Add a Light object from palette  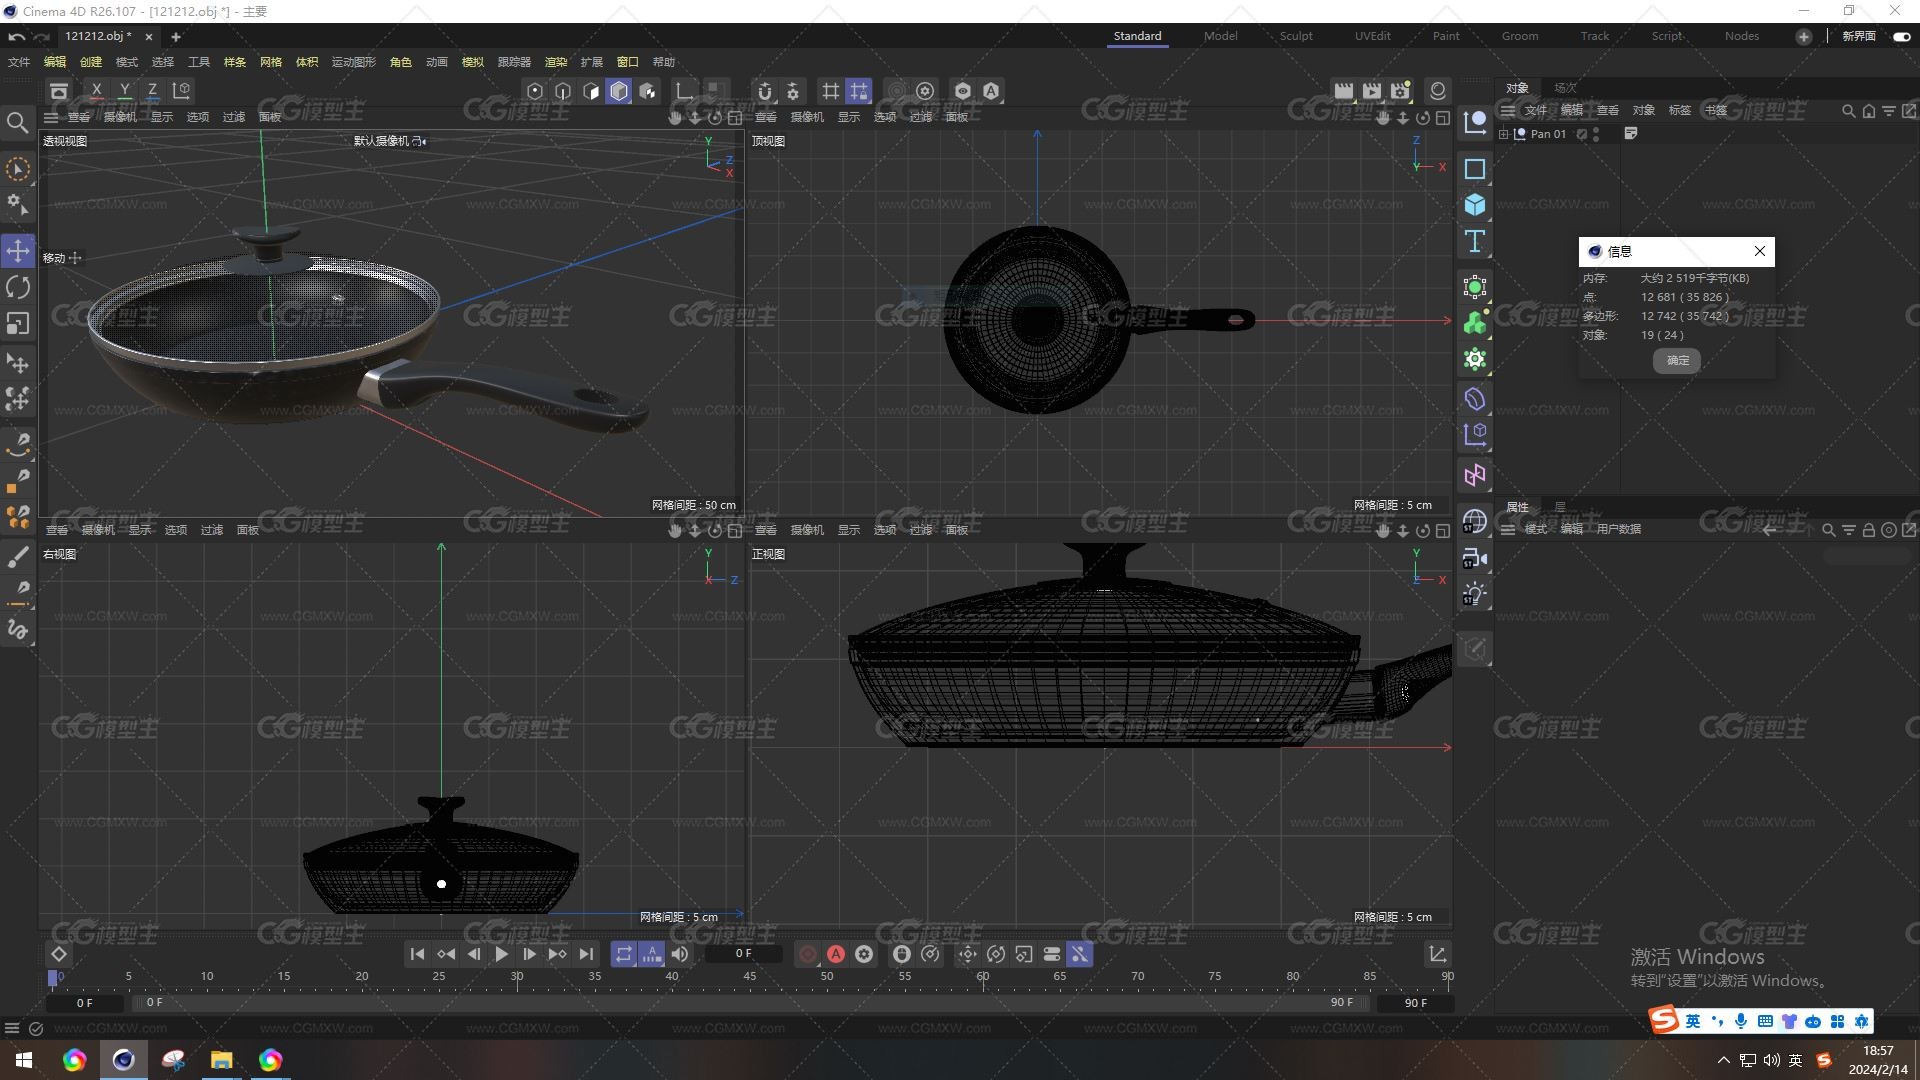1475,594
